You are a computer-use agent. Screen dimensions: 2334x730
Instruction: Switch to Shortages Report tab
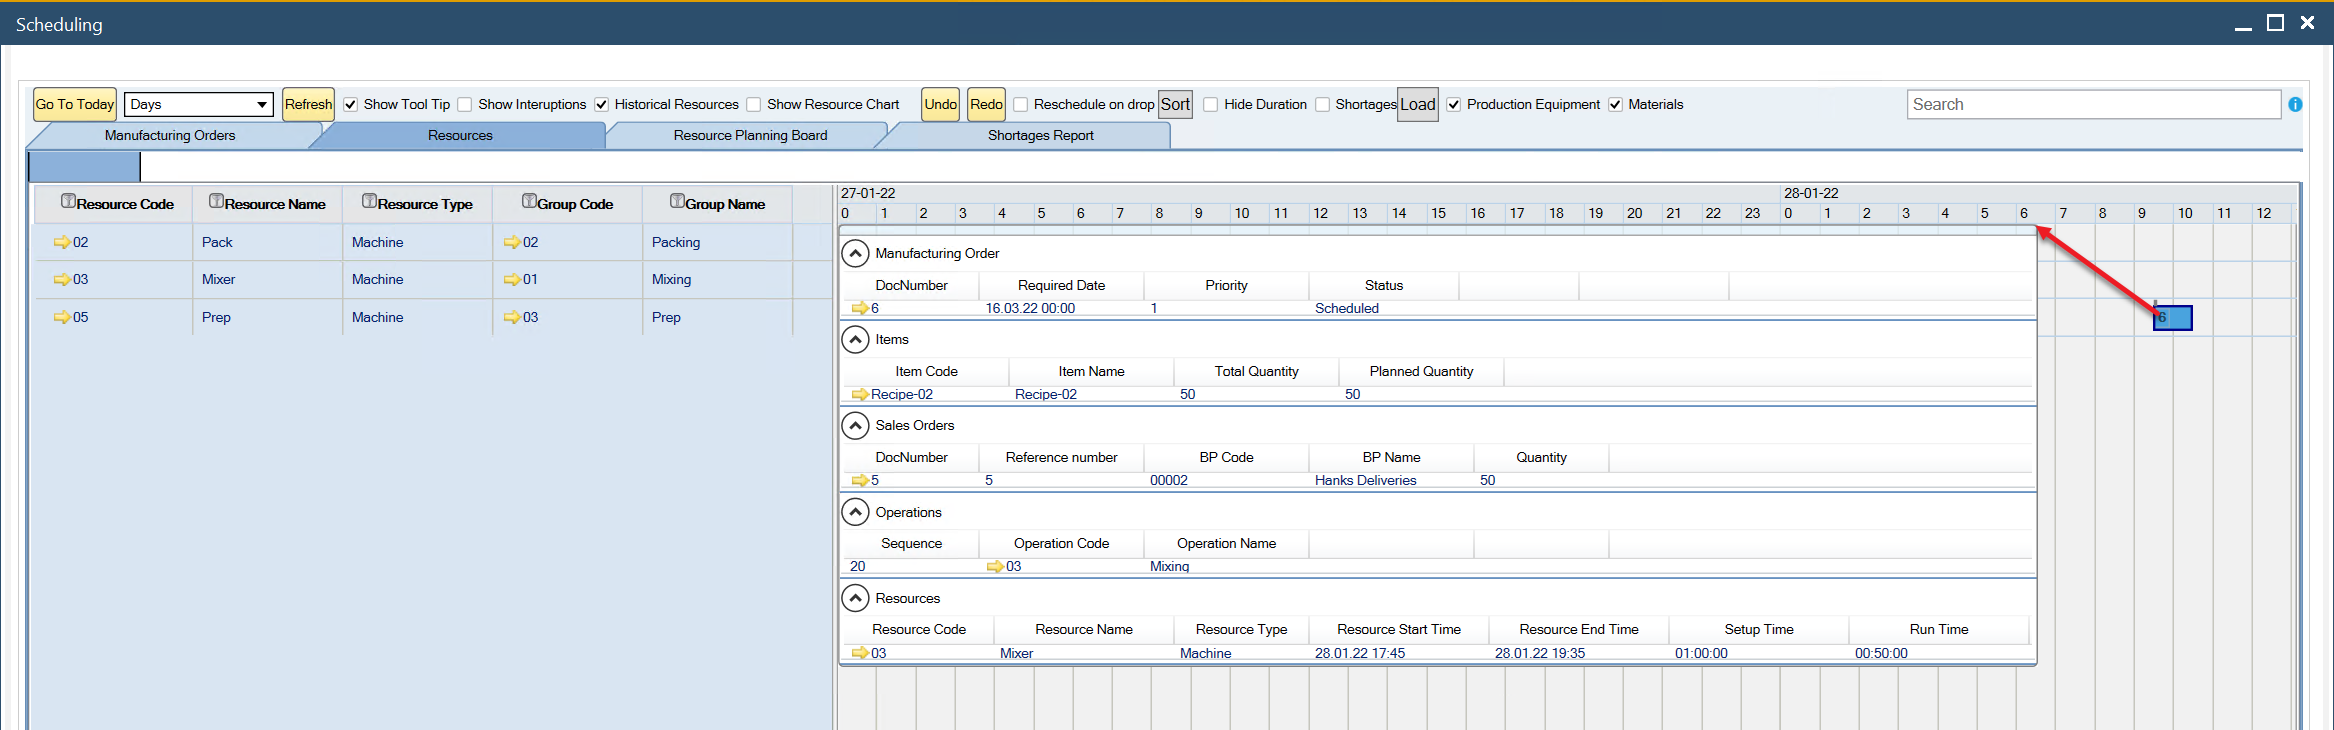pyautogui.click(x=1040, y=136)
